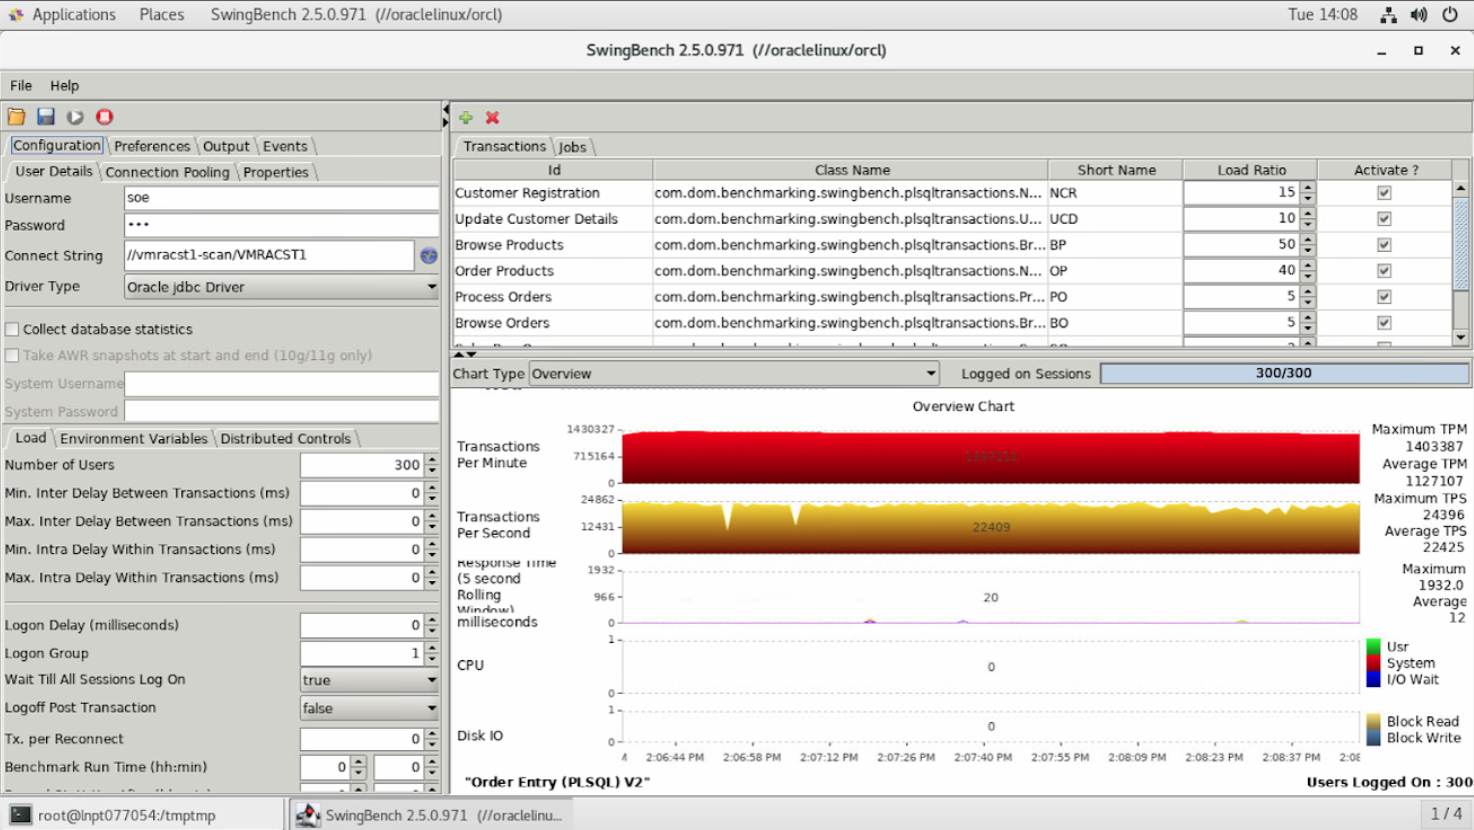The width and height of the screenshot is (1474, 830).
Task: Uncheck Activate for Customer Registration
Action: pyautogui.click(x=1384, y=193)
